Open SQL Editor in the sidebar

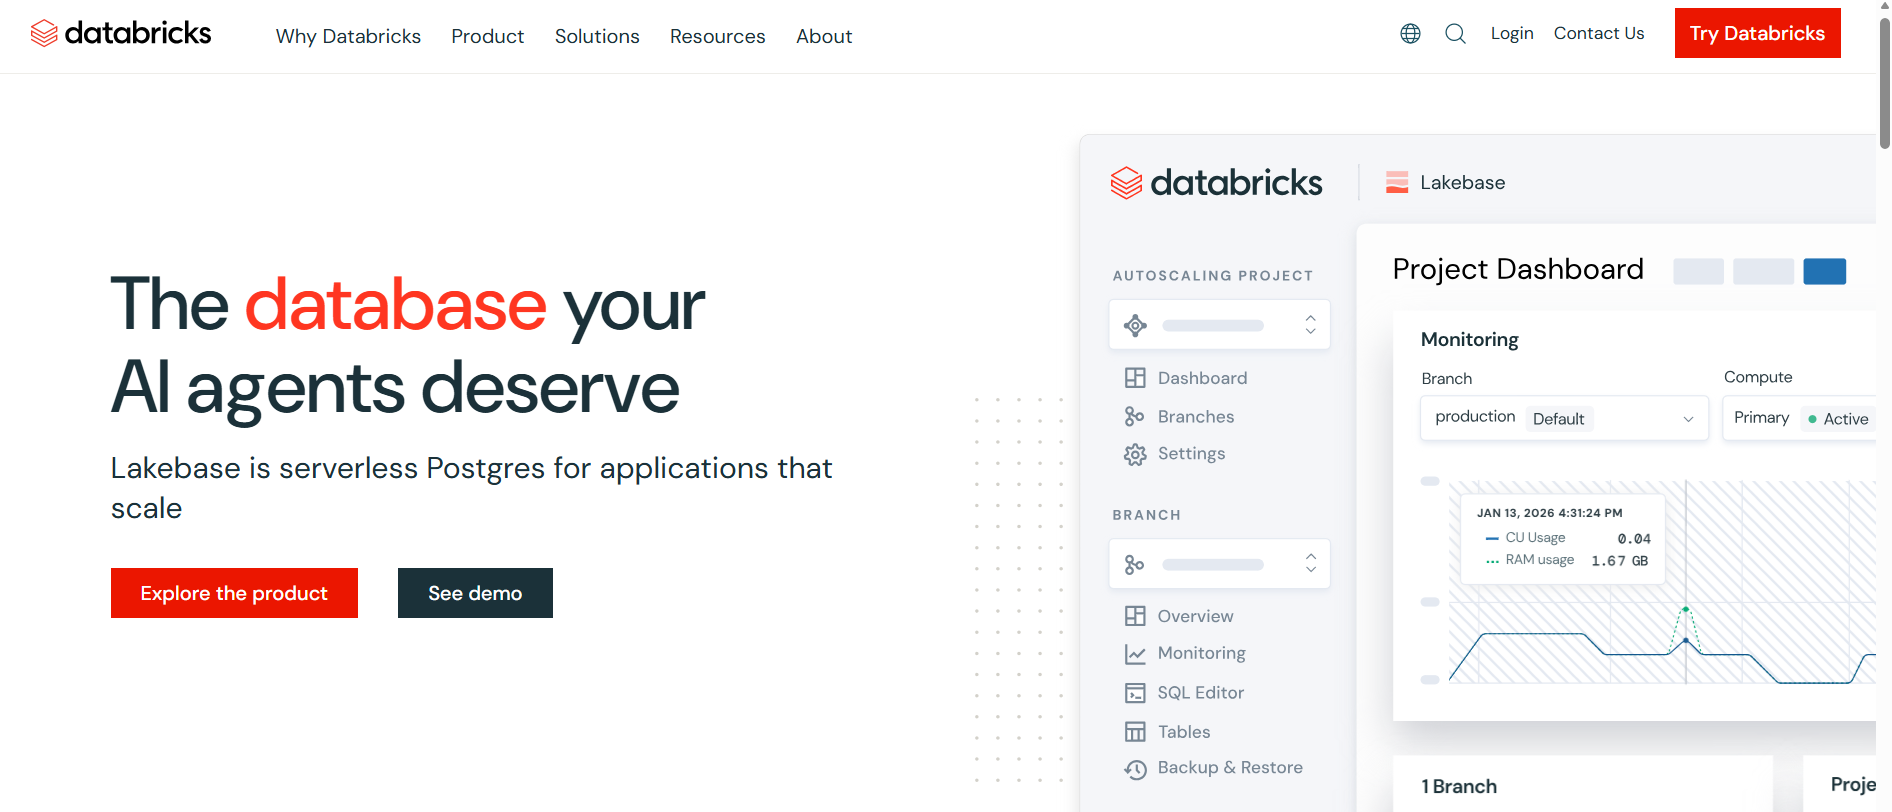(1200, 692)
